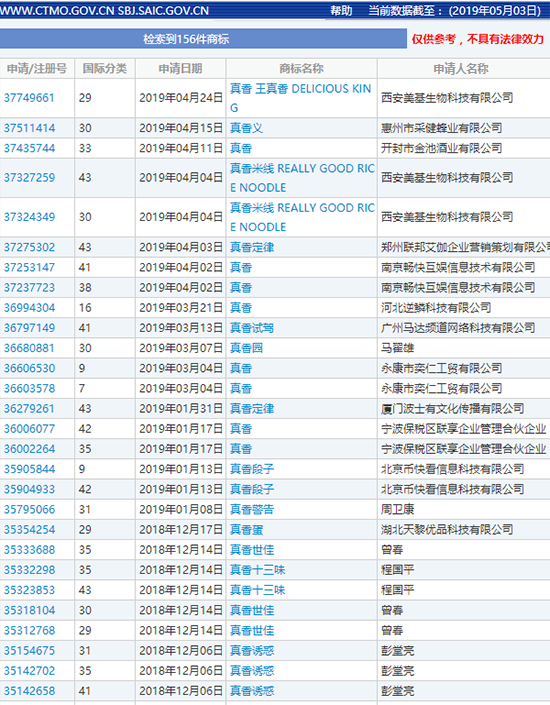Open trademark 真香义 entry
Screen dimensions: 550x705
[x=246, y=128]
